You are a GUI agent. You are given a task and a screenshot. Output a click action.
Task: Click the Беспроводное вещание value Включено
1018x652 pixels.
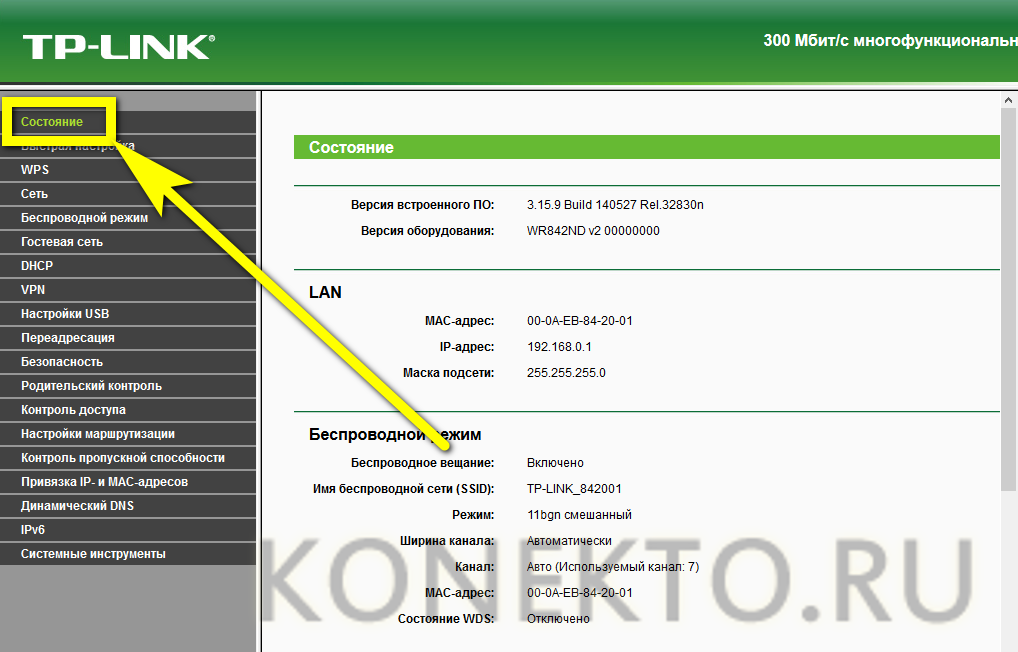pos(555,462)
